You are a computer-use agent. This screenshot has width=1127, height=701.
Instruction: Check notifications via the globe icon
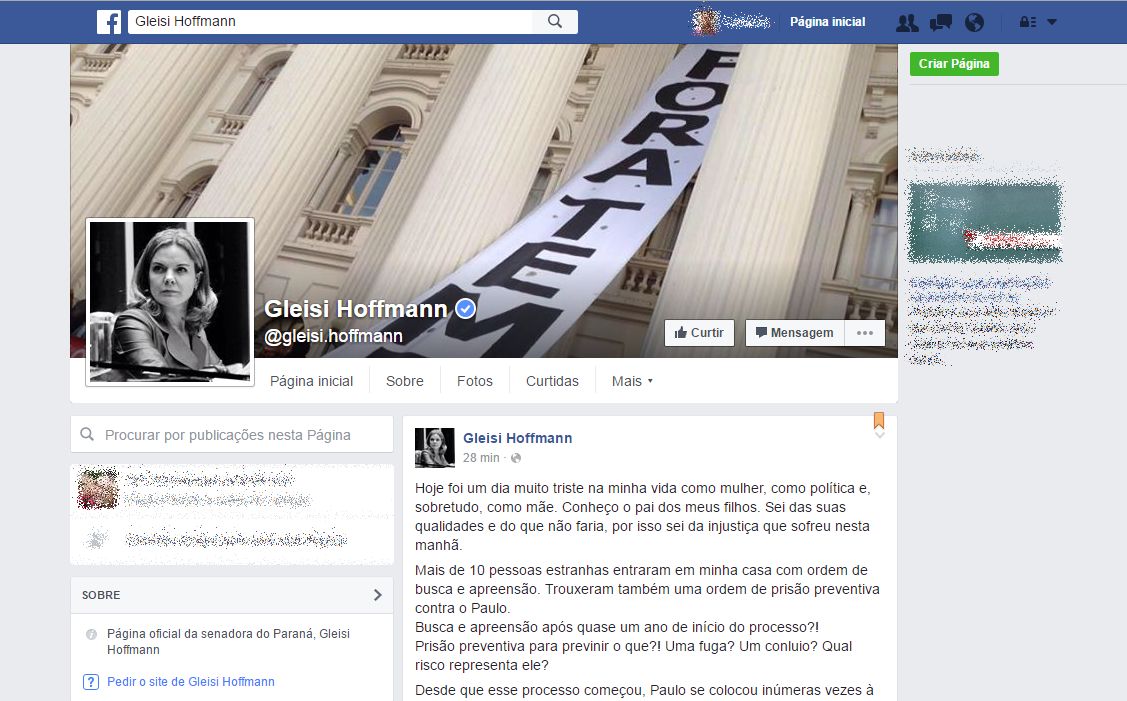point(974,21)
